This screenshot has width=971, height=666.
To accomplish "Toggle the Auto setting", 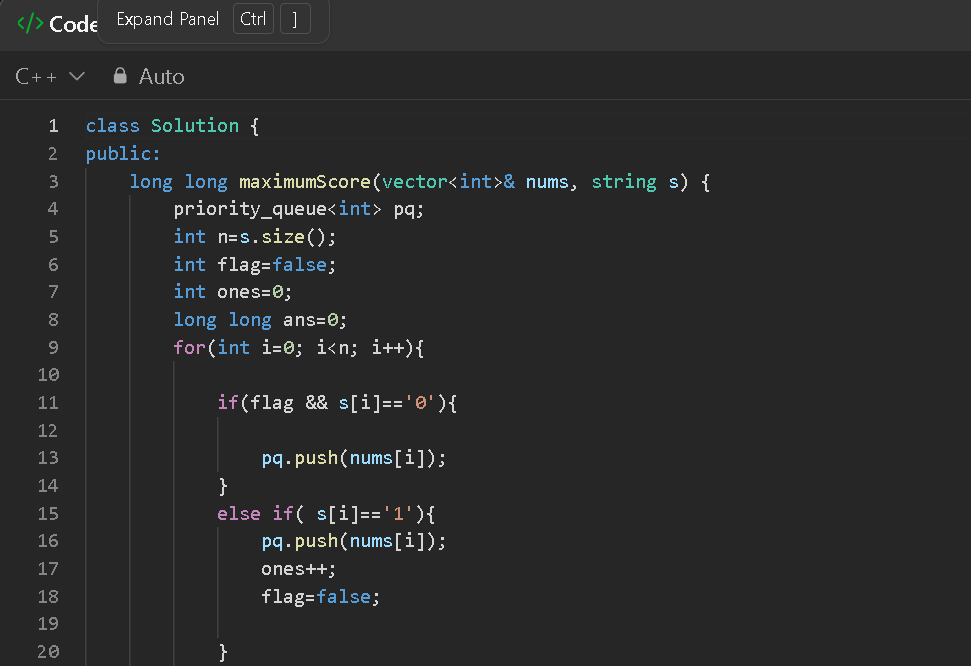I will 163,76.
